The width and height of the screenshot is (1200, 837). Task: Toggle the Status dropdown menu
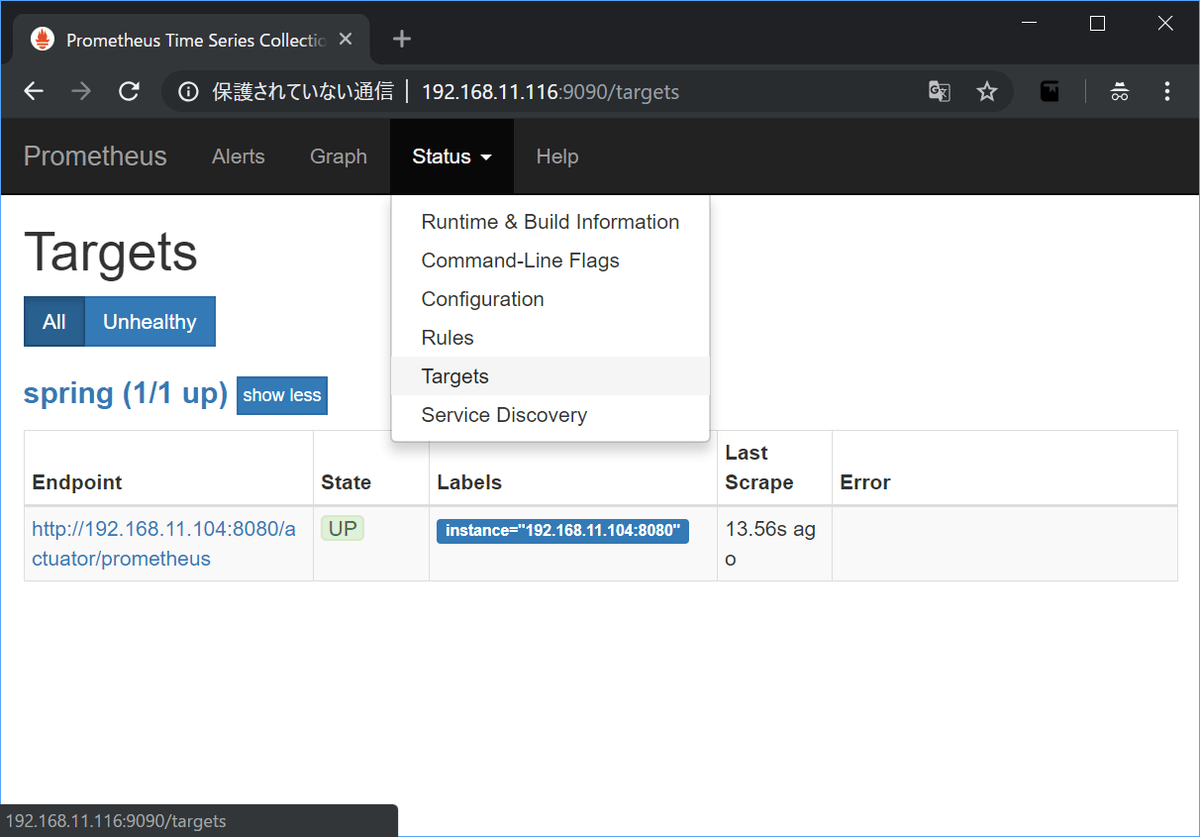(x=451, y=157)
